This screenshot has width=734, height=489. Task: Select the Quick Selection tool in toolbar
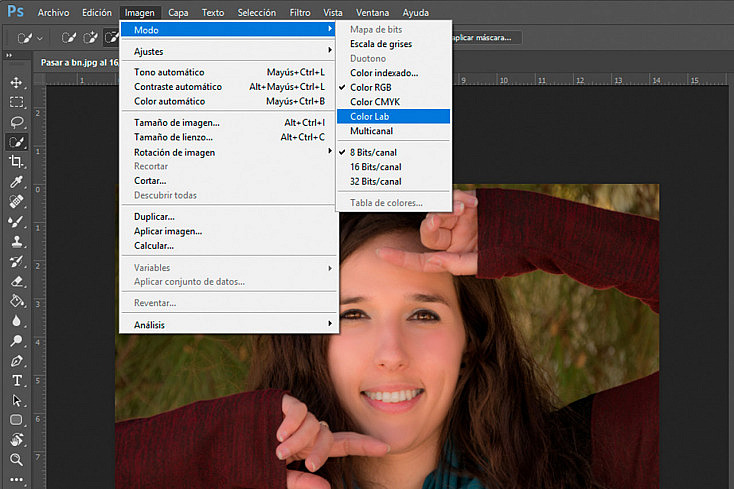pyautogui.click(x=16, y=142)
